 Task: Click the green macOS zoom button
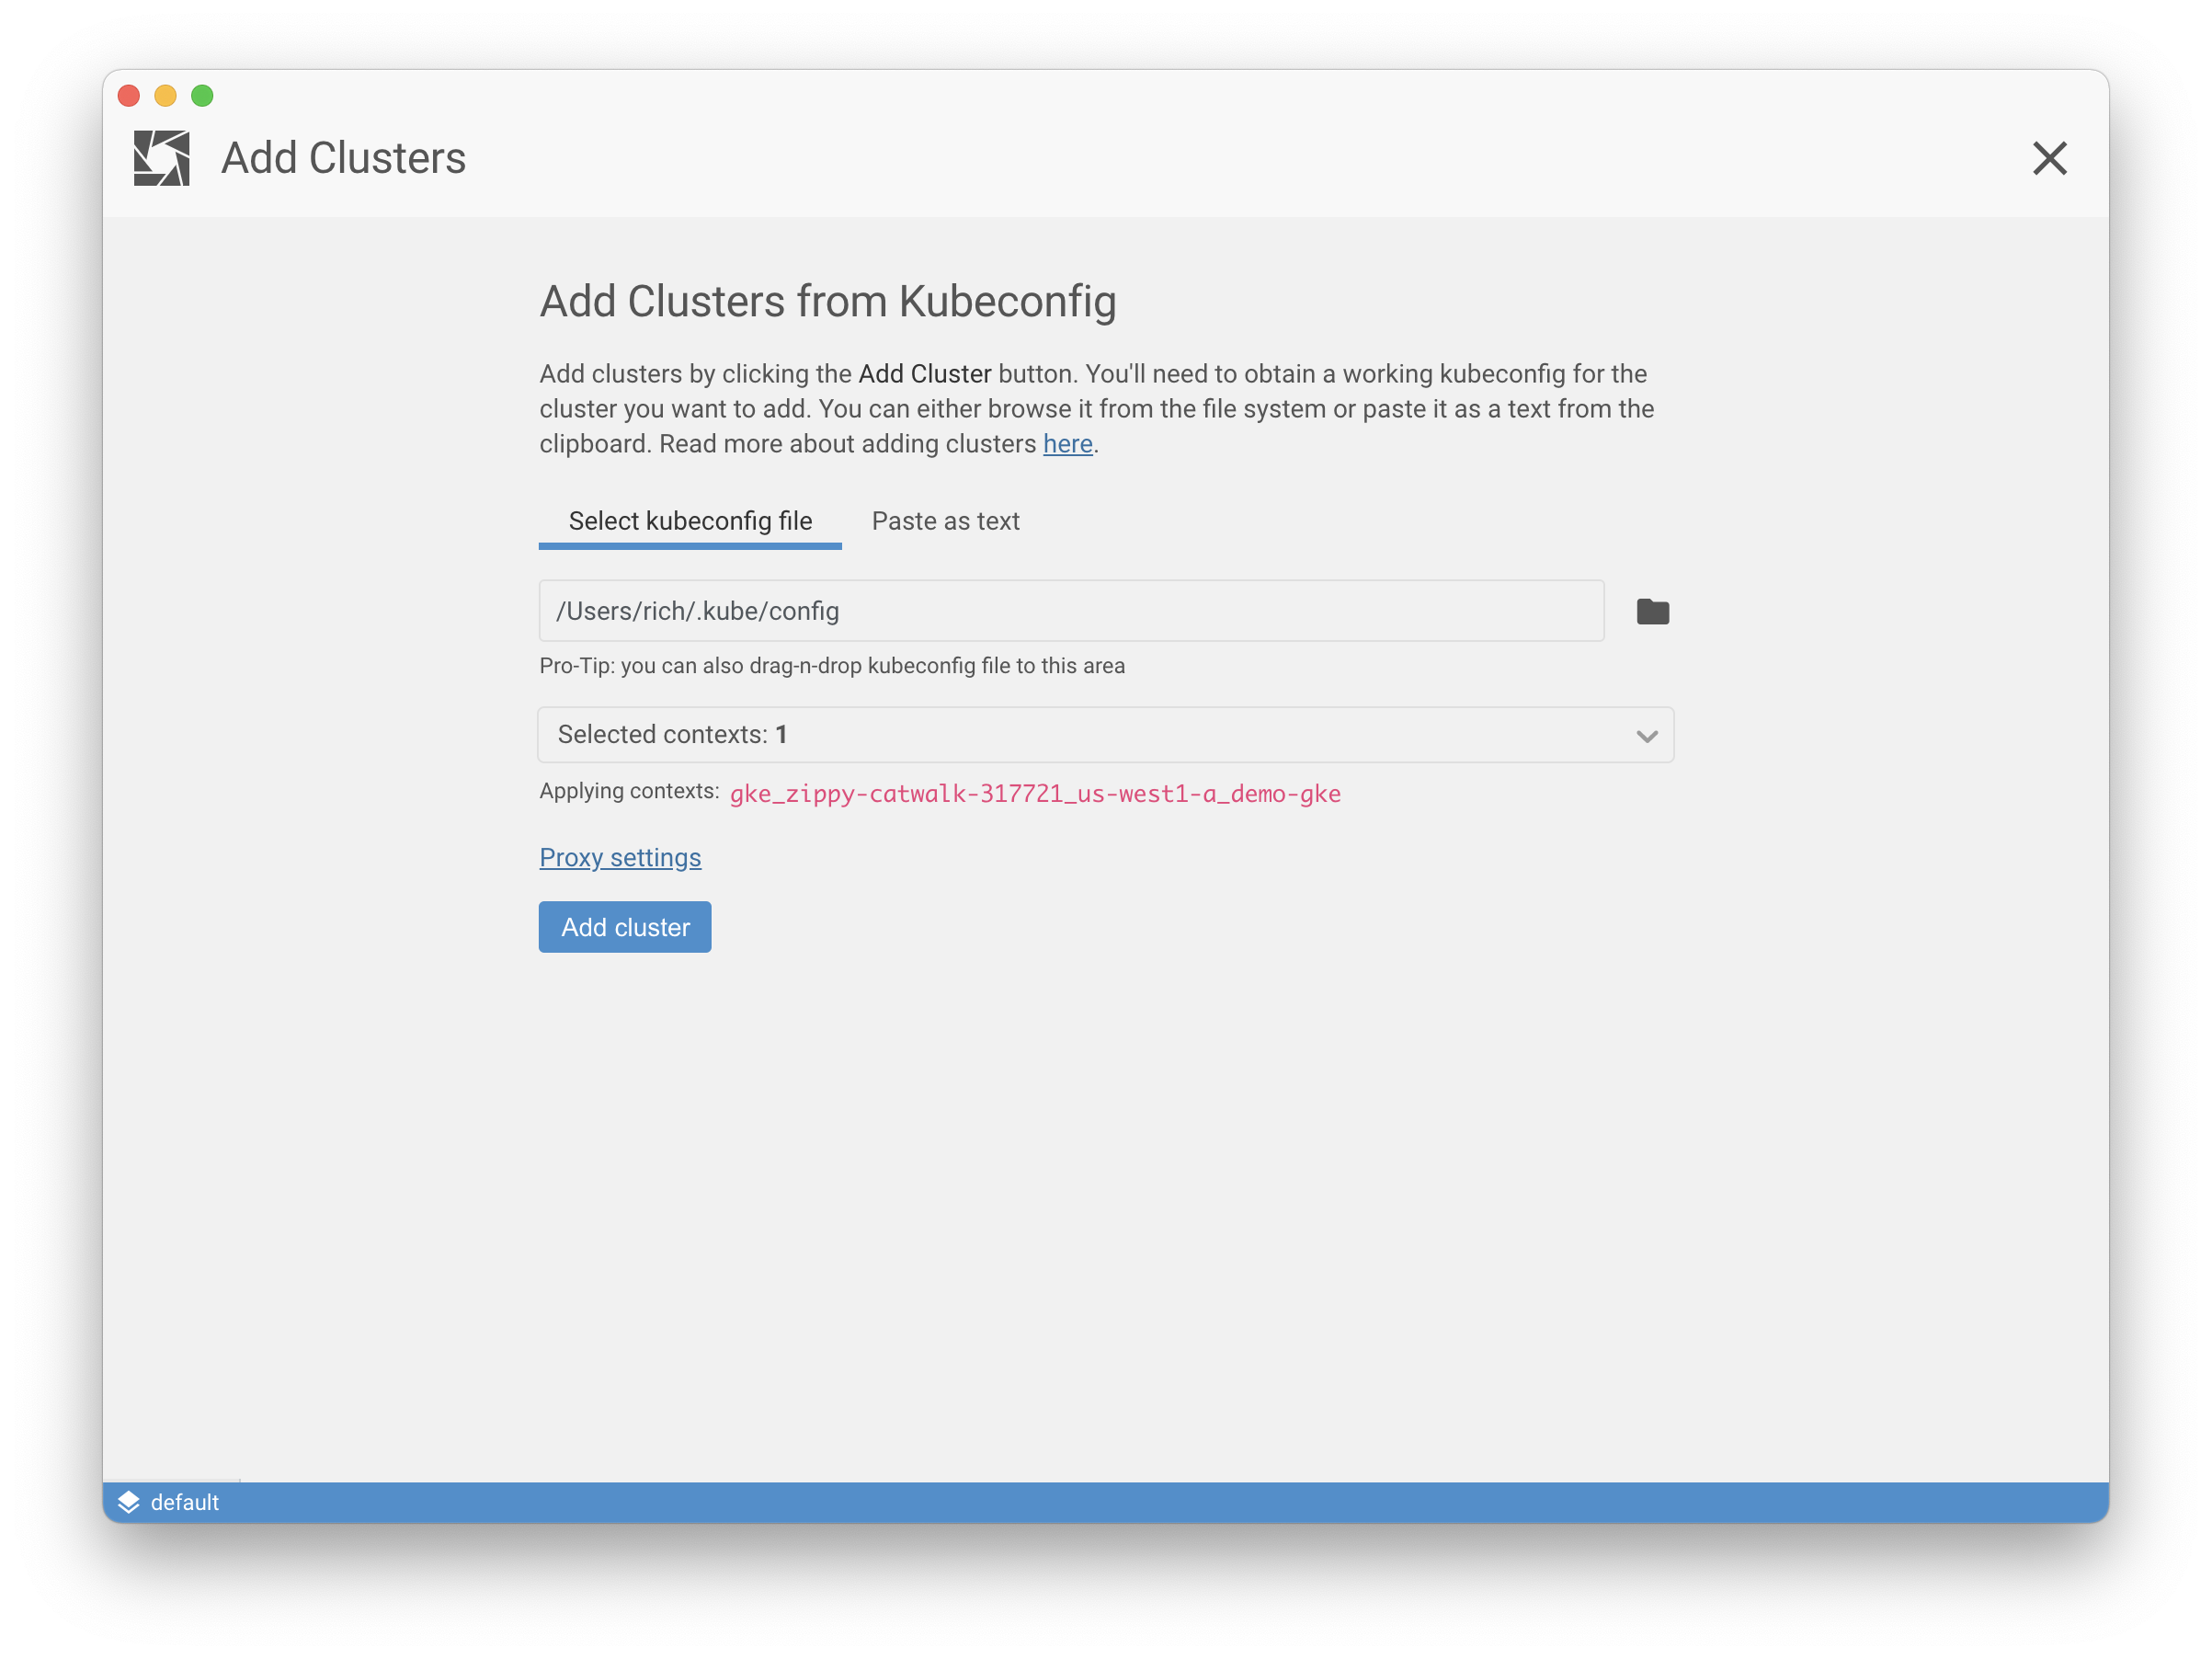[x=201, y=96]
